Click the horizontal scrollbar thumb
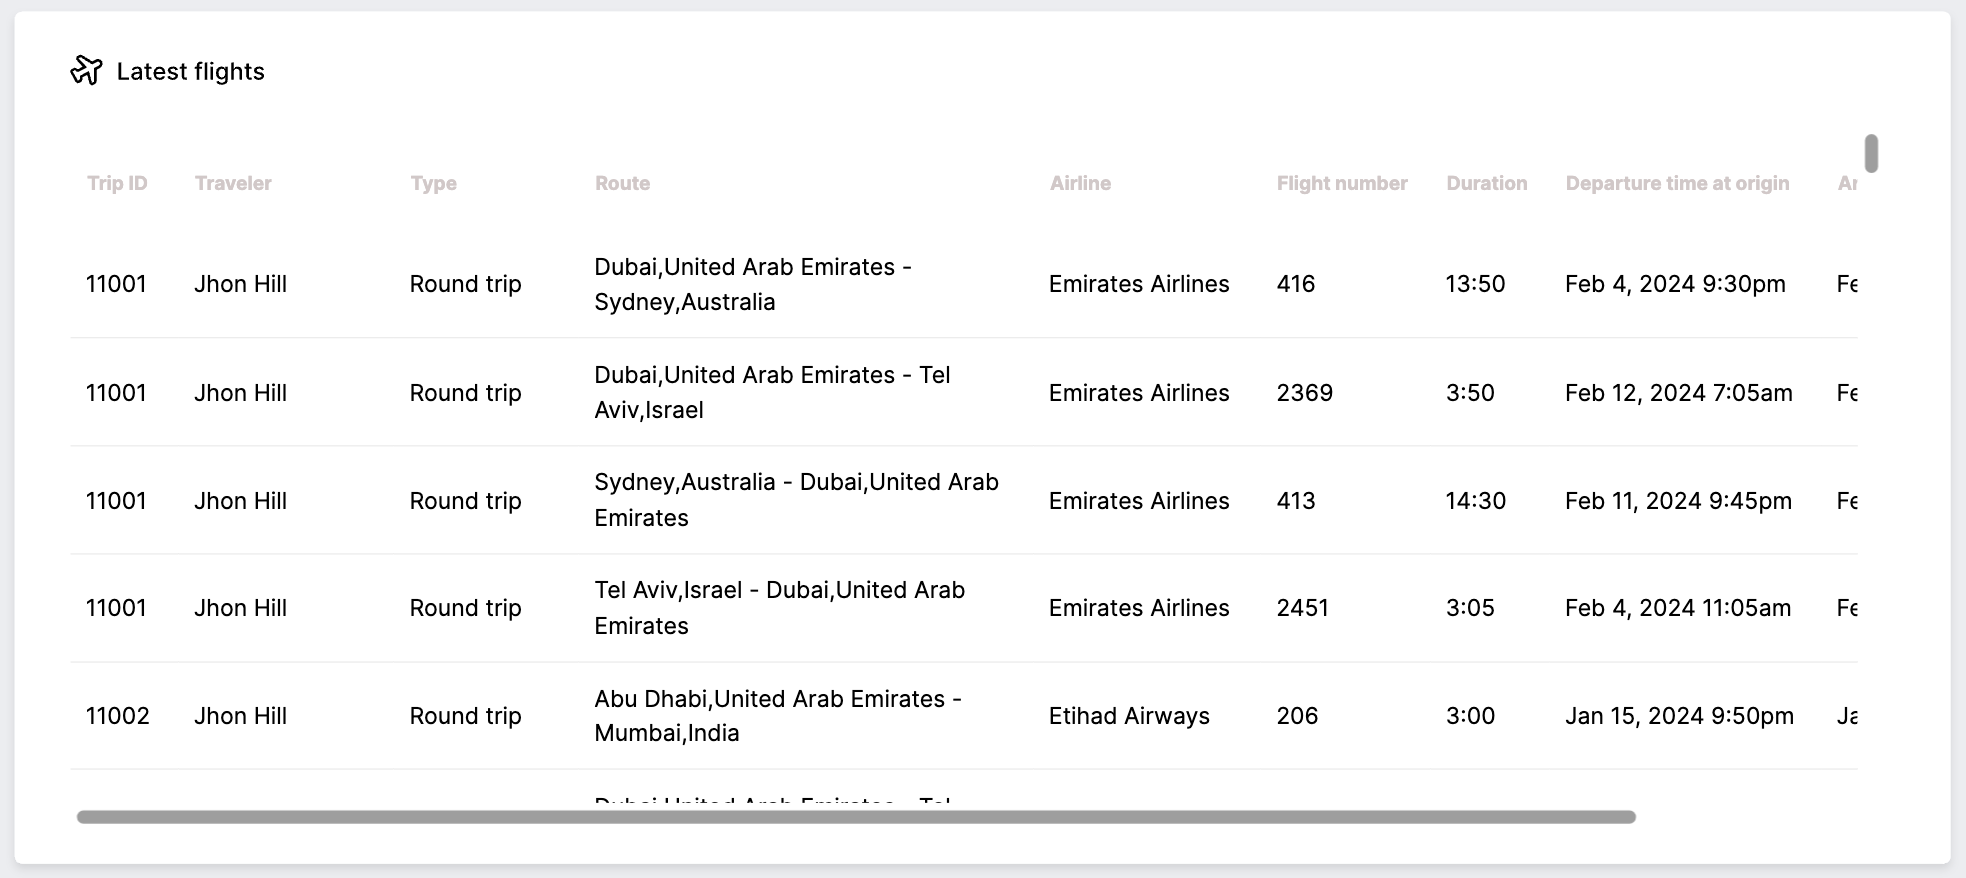 click(x=856, y=817)
